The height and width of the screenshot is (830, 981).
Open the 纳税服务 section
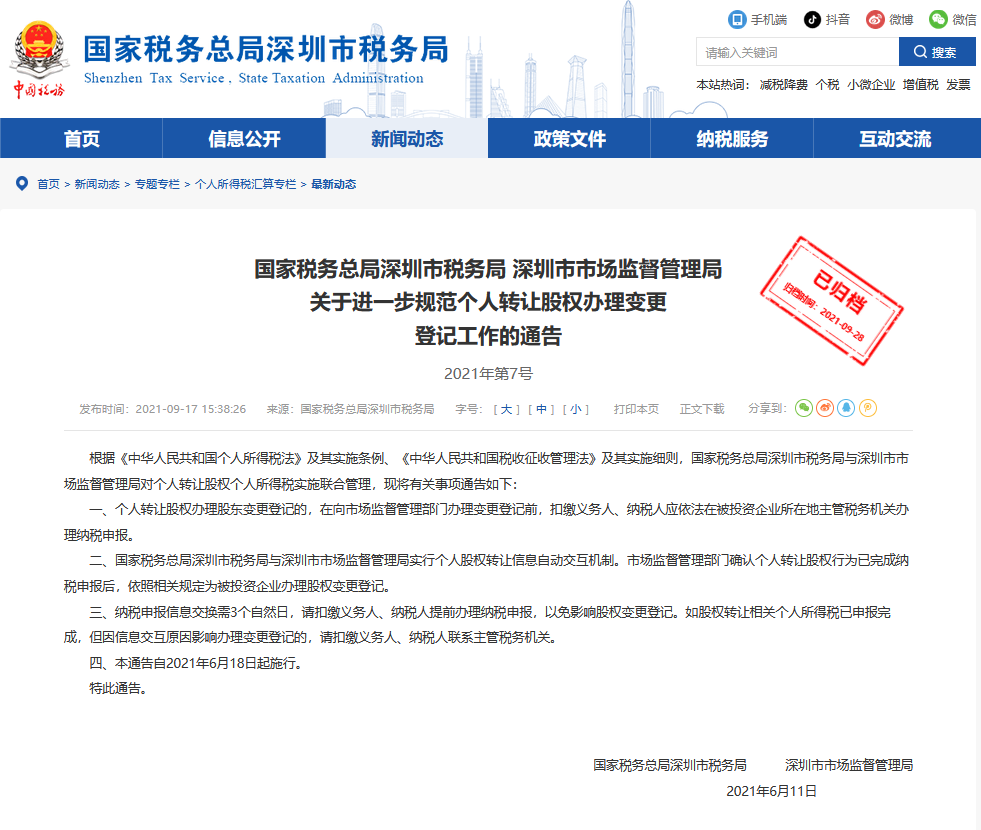(x=733, y=137)
